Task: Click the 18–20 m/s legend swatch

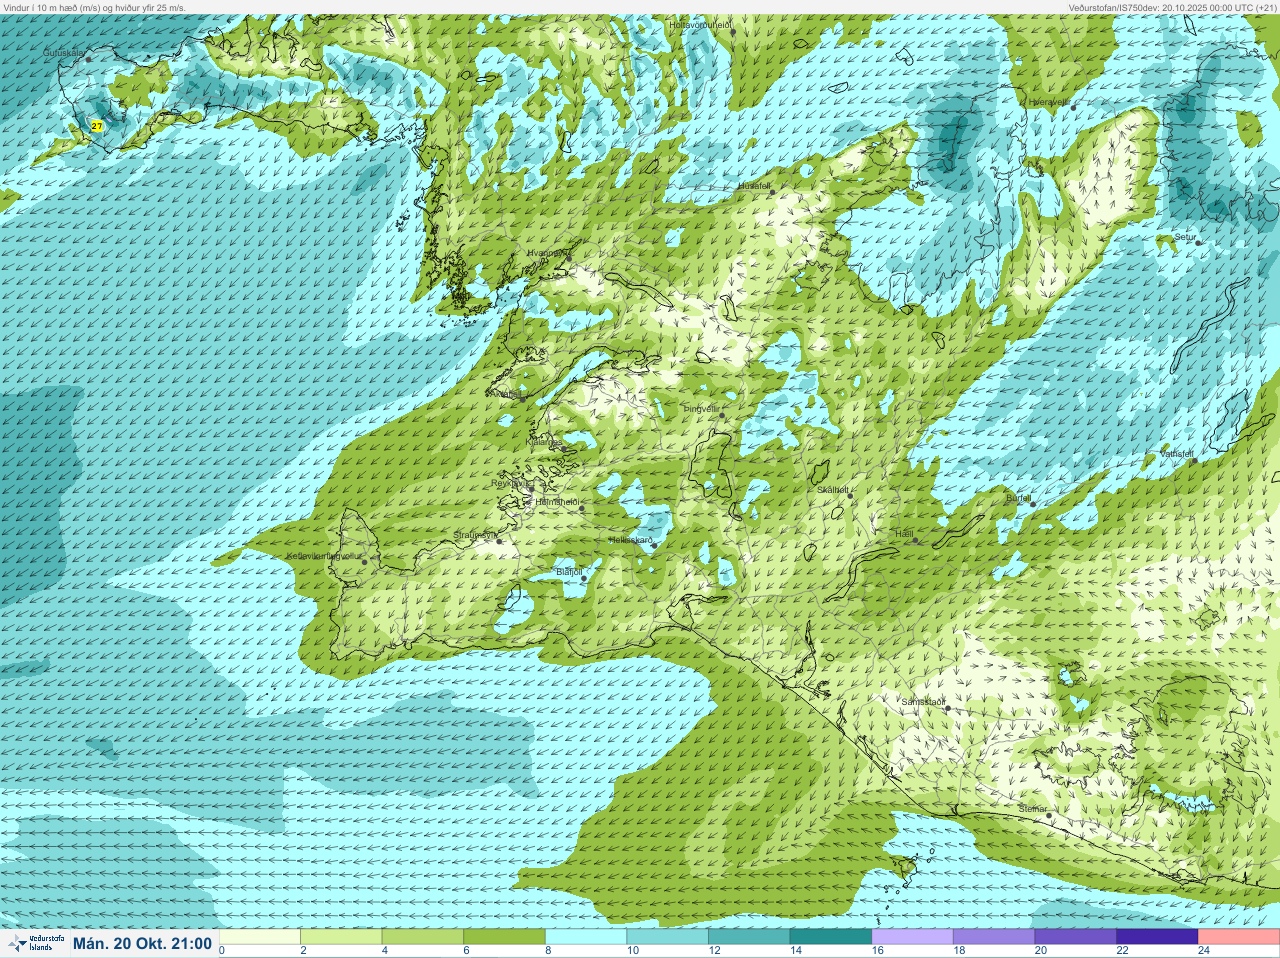Action: click(994, 937)
